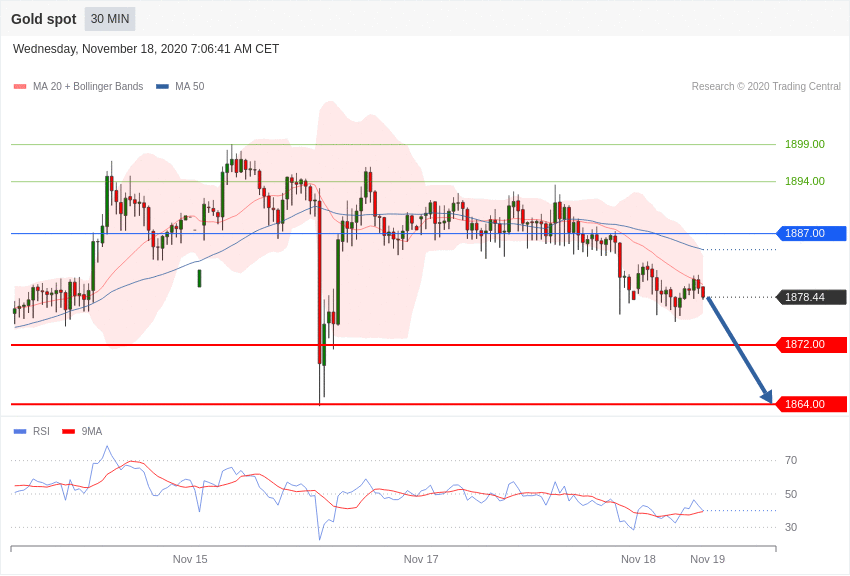
Task: Click the MA 20 + Bollinger Bands legend swatch
Action: pos(20,86)
